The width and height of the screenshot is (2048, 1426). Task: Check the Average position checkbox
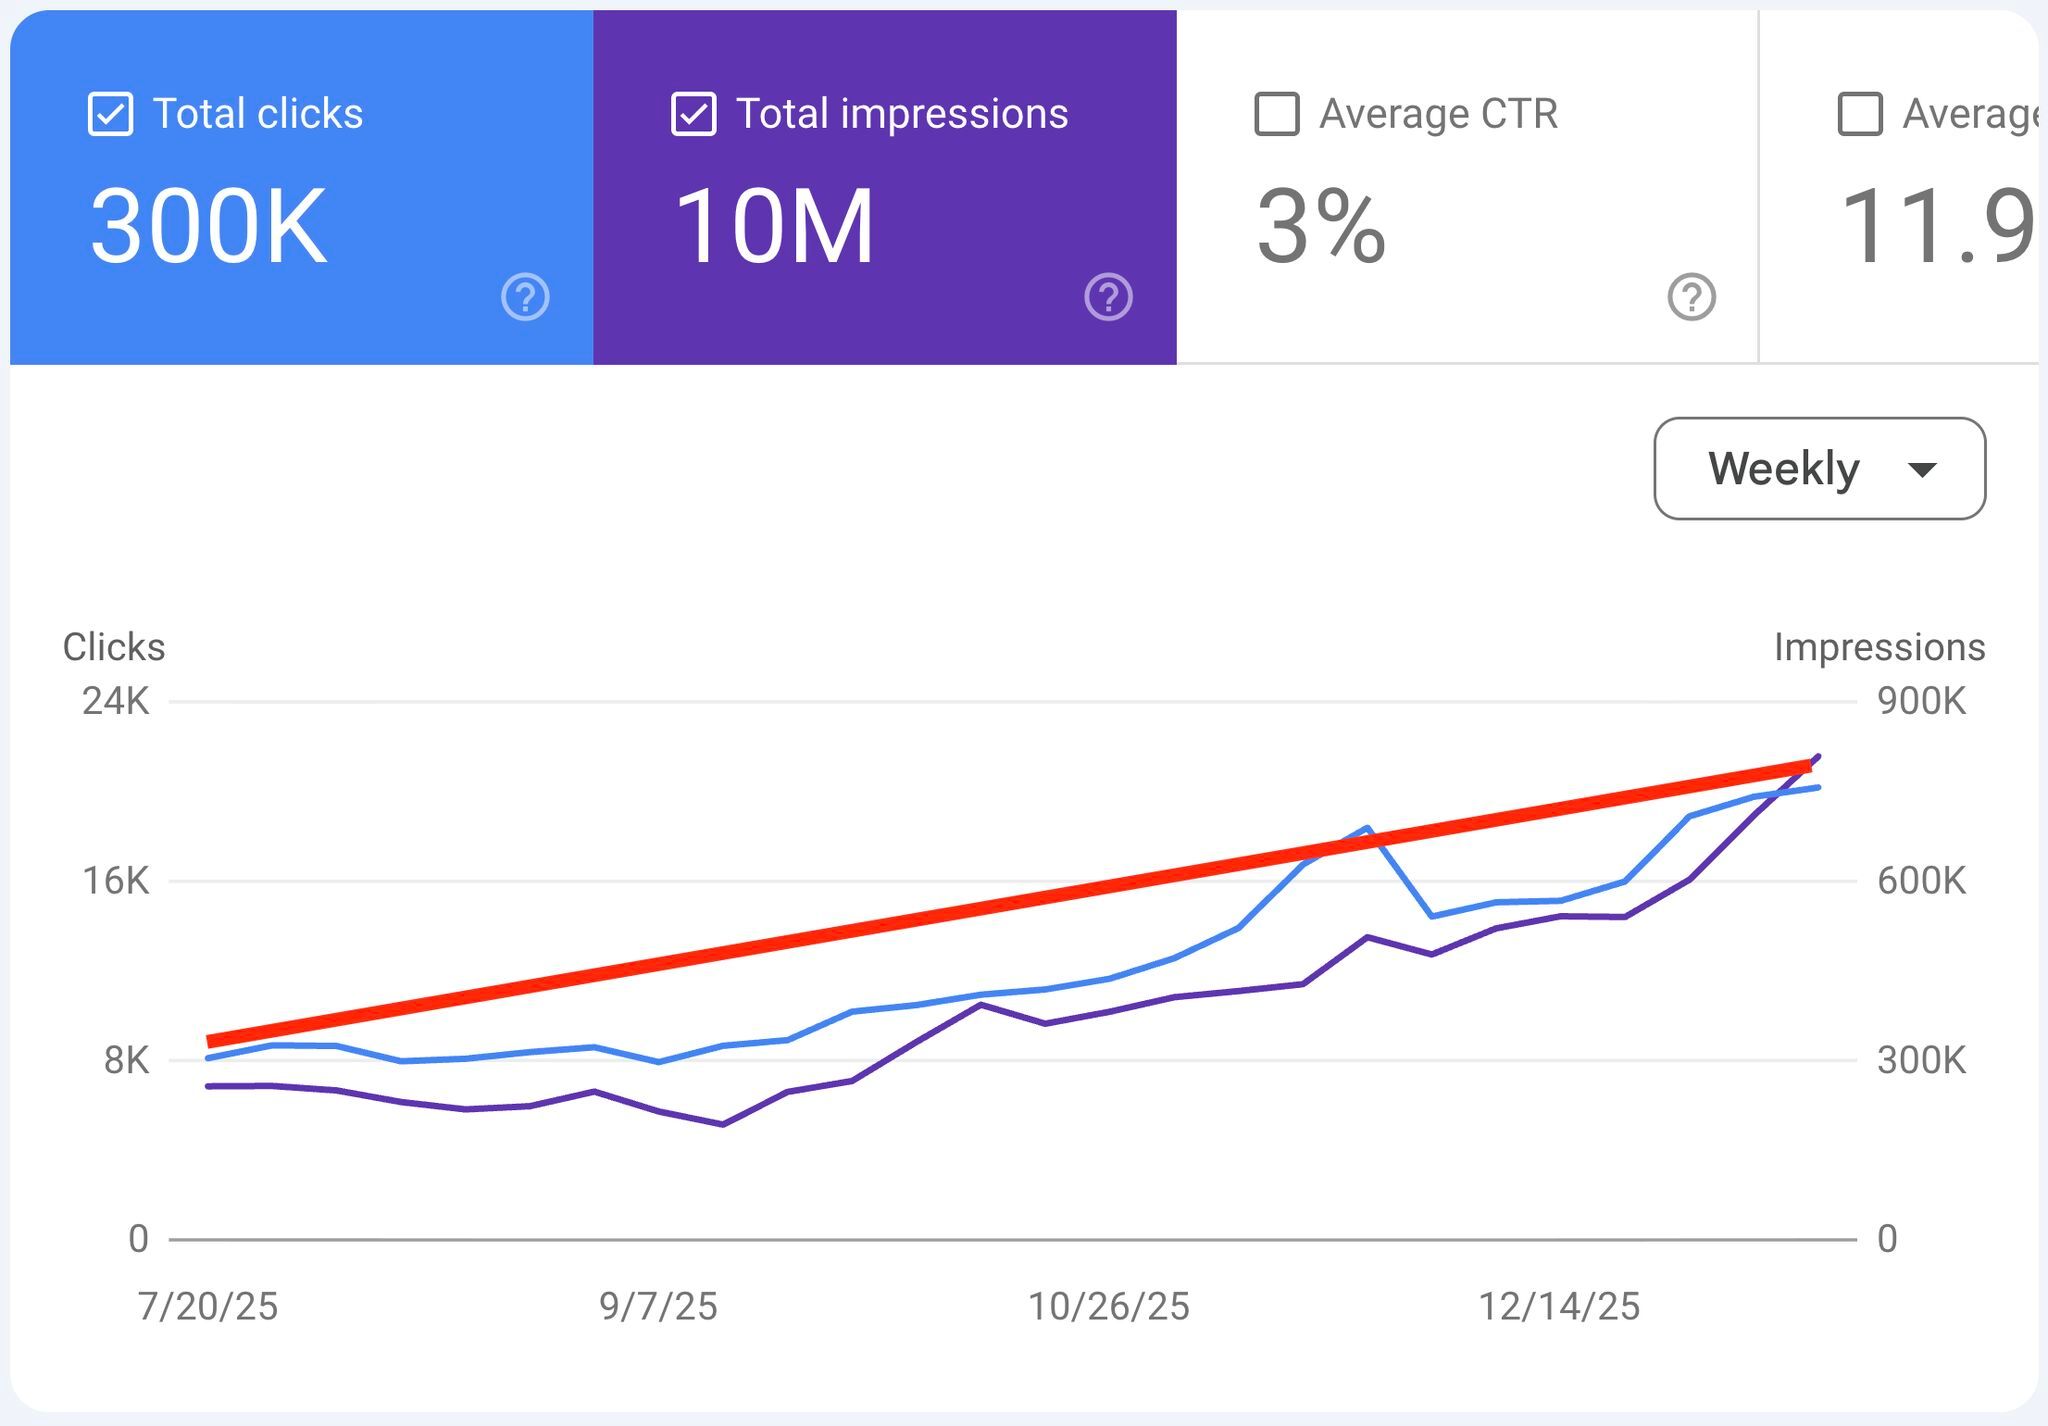pos(1860,114)
